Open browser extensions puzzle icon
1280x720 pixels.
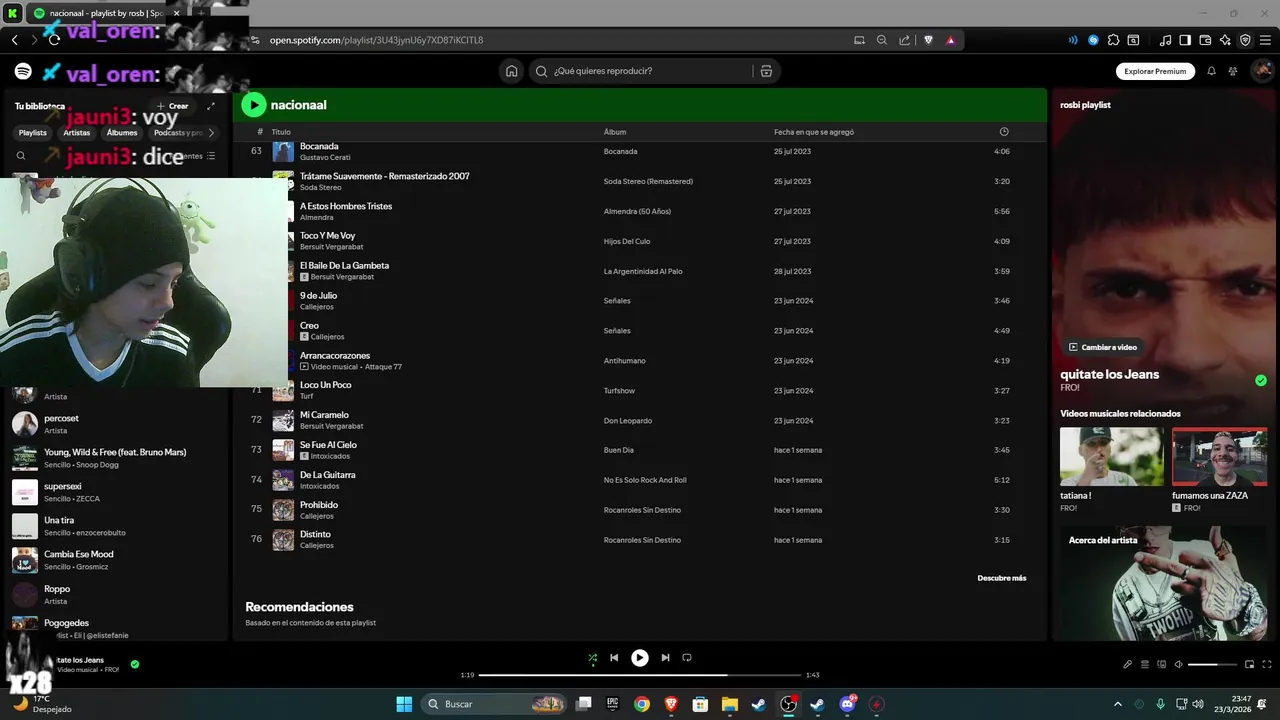pyautogui.click(x=1113, y=40)
